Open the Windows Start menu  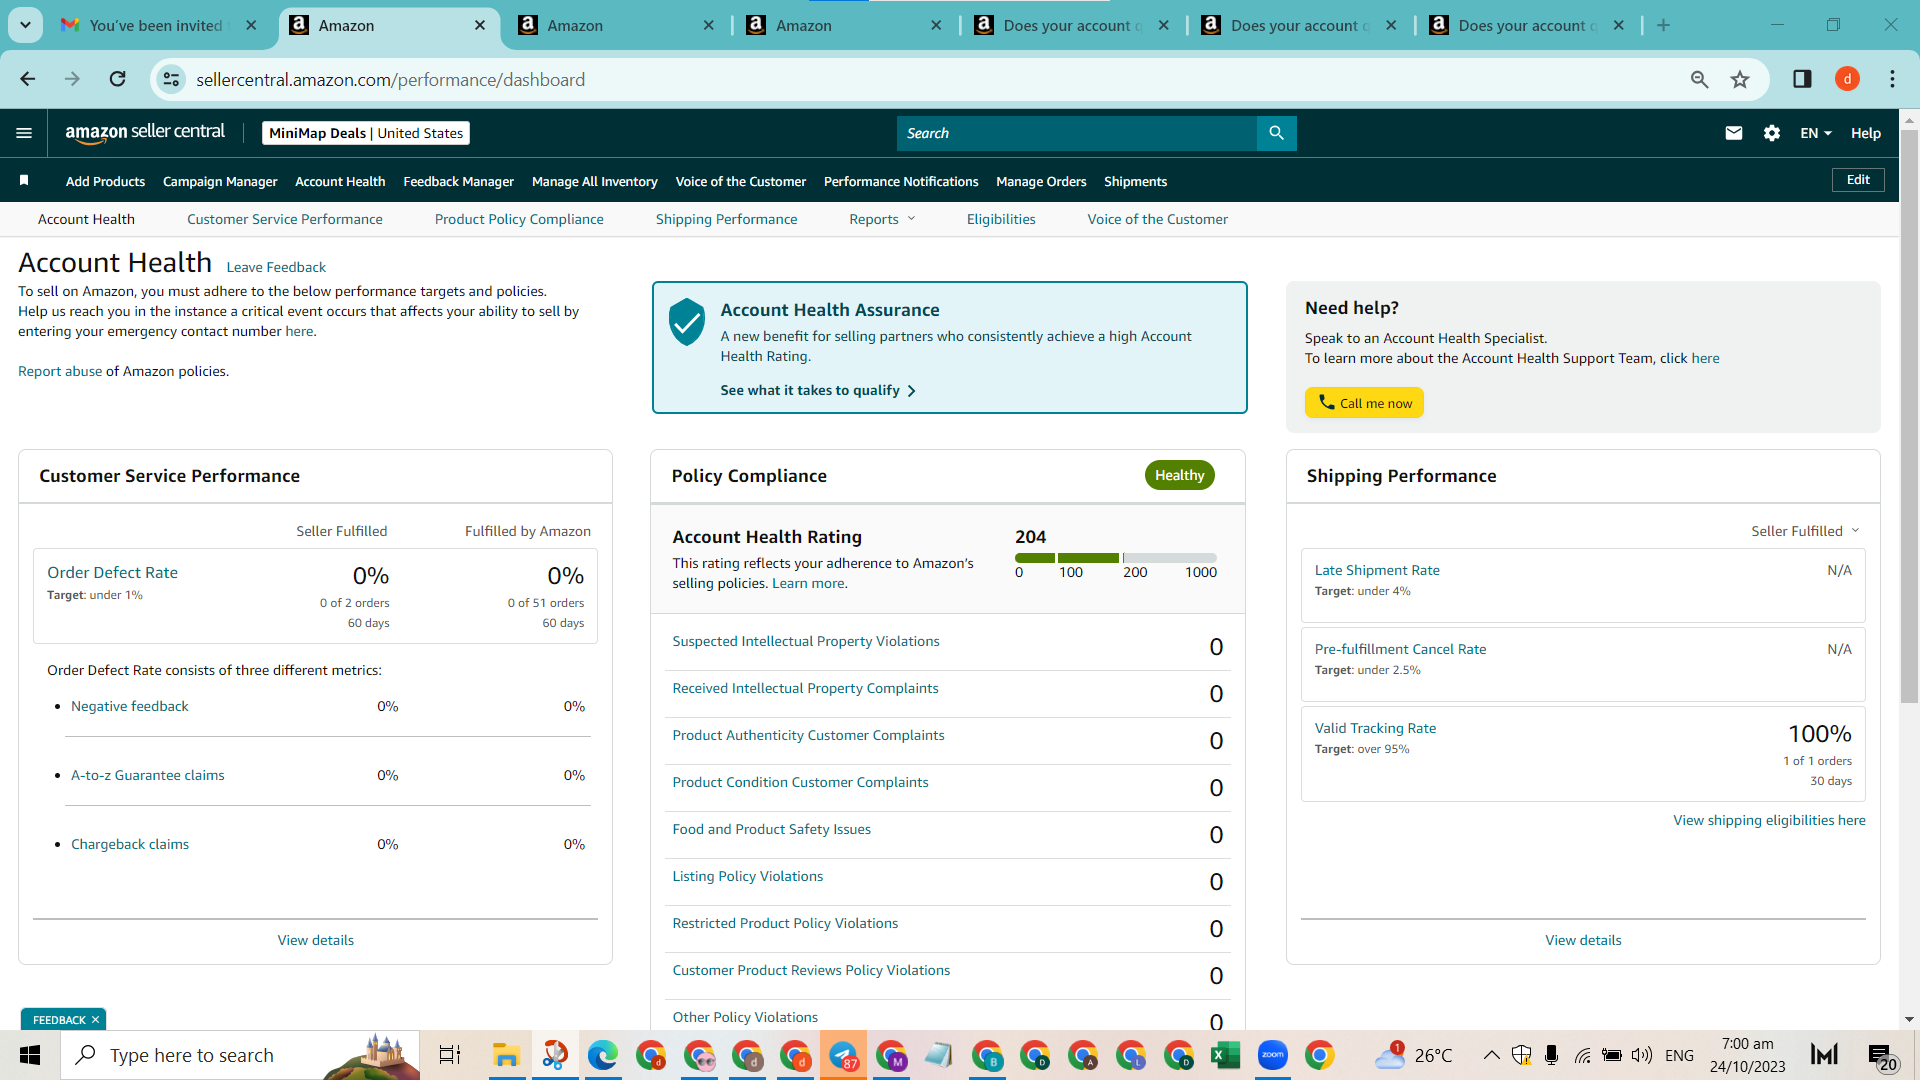click(x=30, y=1055)
